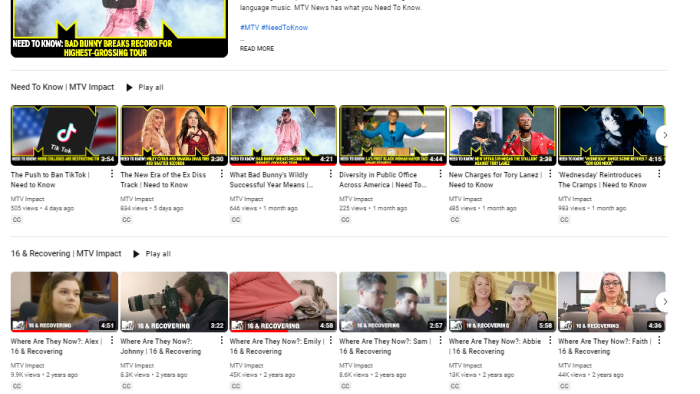The width and height of the screenshot is (700, 394).
Task: Click CC badge under Where Are They Now?: Abbie
Action: click(455, 386)
